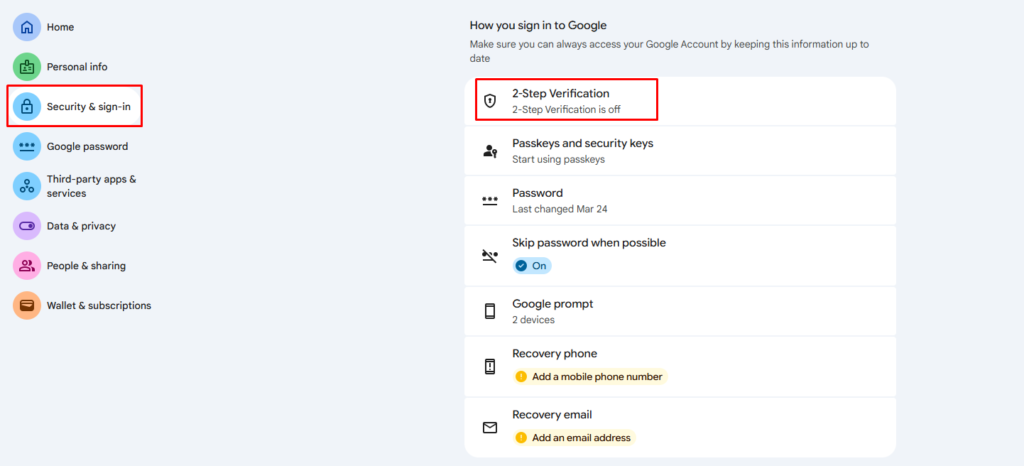Click the warning icon beside Add an email address

pos(520,438)
